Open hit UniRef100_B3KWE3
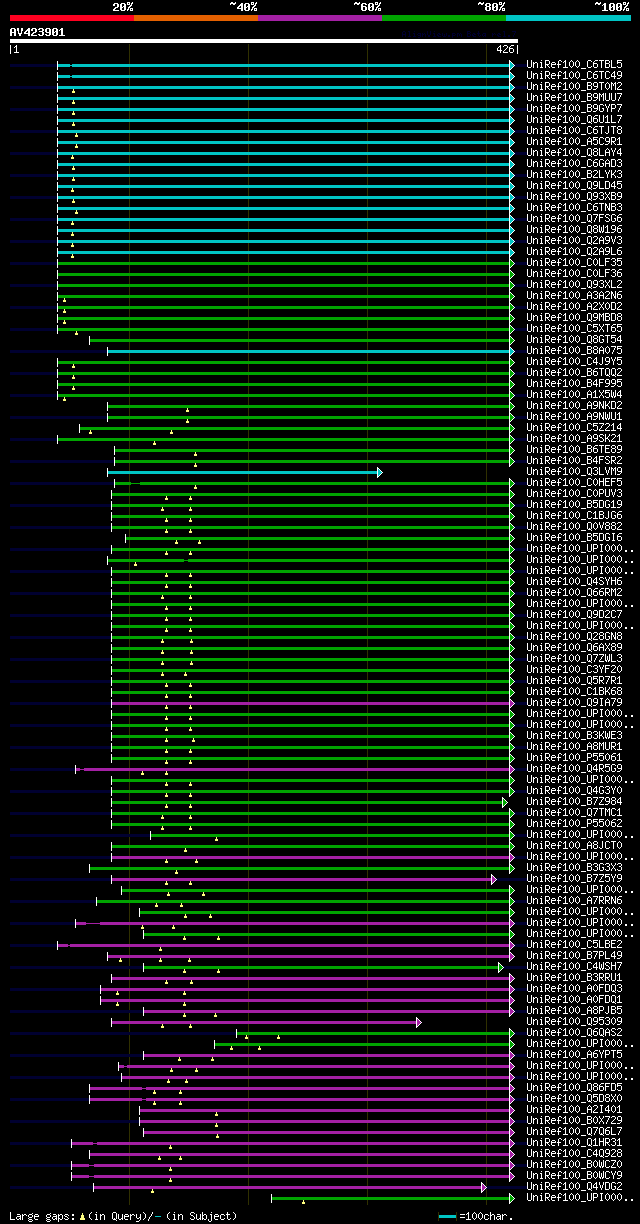This screenshot has width=640, height=1224. tap(575, 736)
